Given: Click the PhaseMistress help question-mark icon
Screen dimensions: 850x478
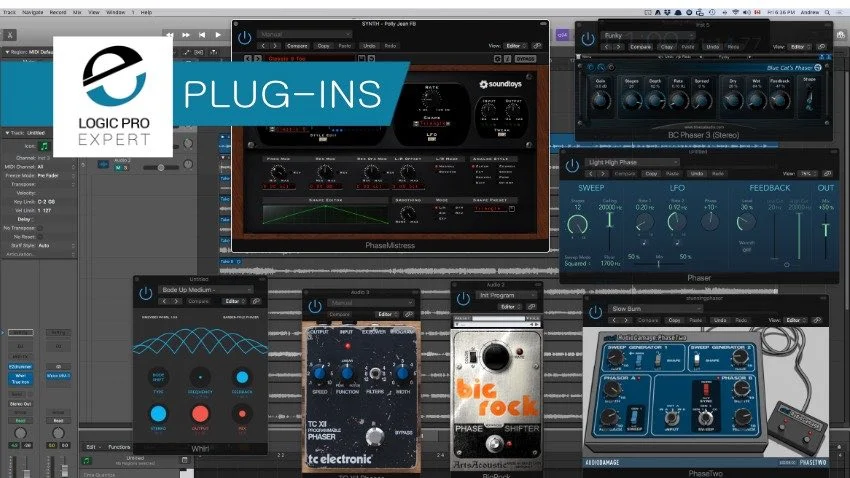Looking at the screenshot, I should point(507,59).
